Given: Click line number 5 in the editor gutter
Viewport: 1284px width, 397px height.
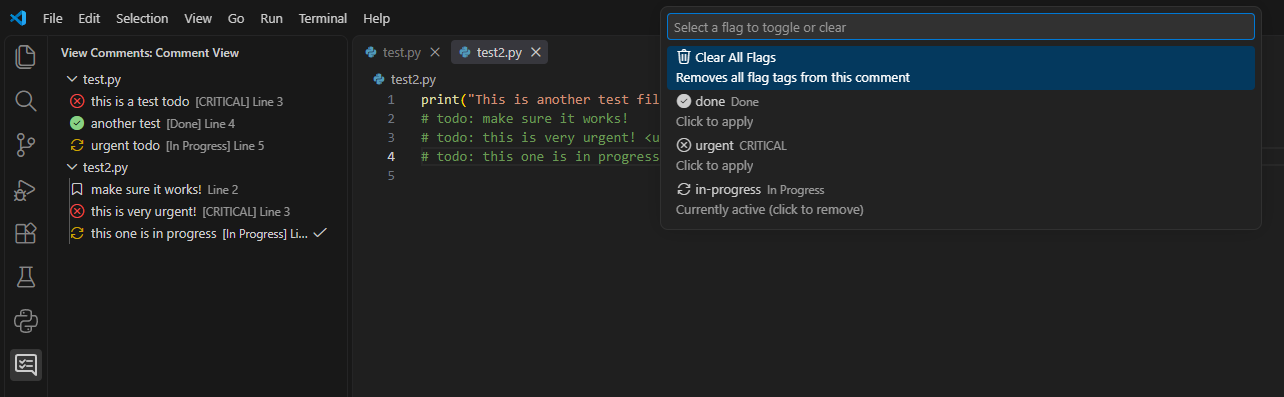Looking at the screenshot, I should 391,175.
